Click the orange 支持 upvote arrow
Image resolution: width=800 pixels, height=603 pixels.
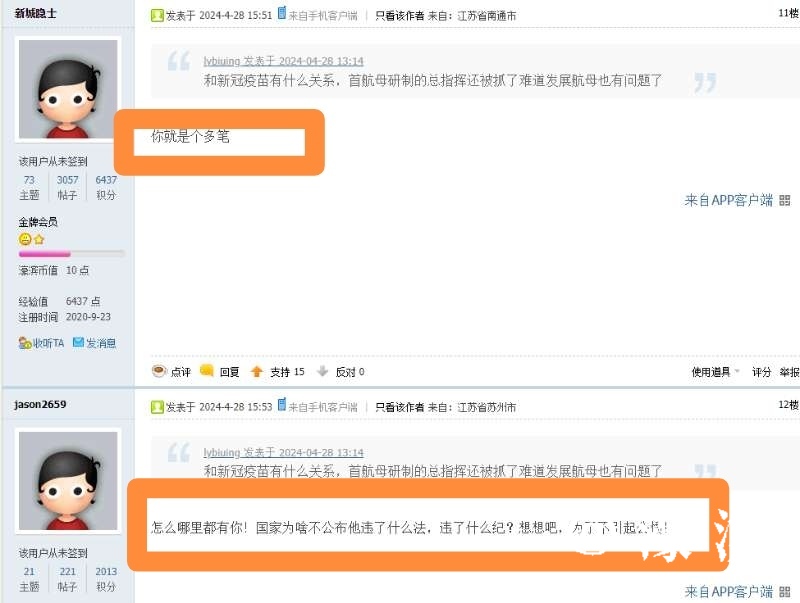tap(257, 371)
